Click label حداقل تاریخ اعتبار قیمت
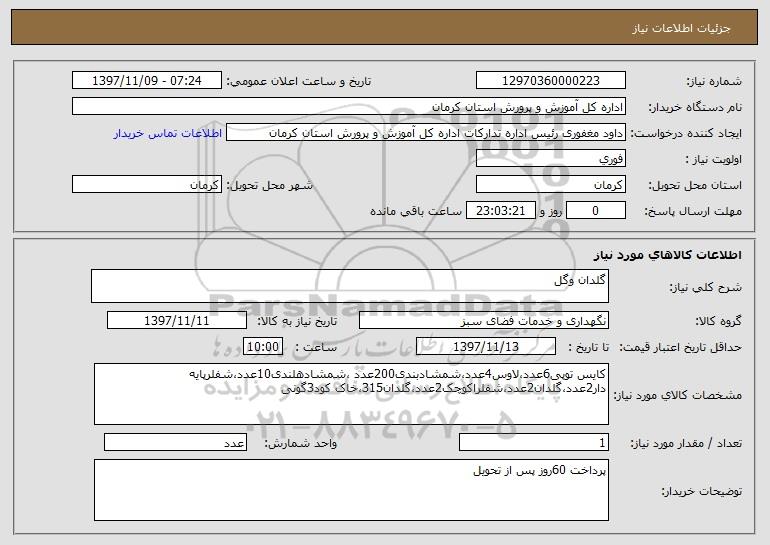Screen dimensions: 770x545 [681, 348]
